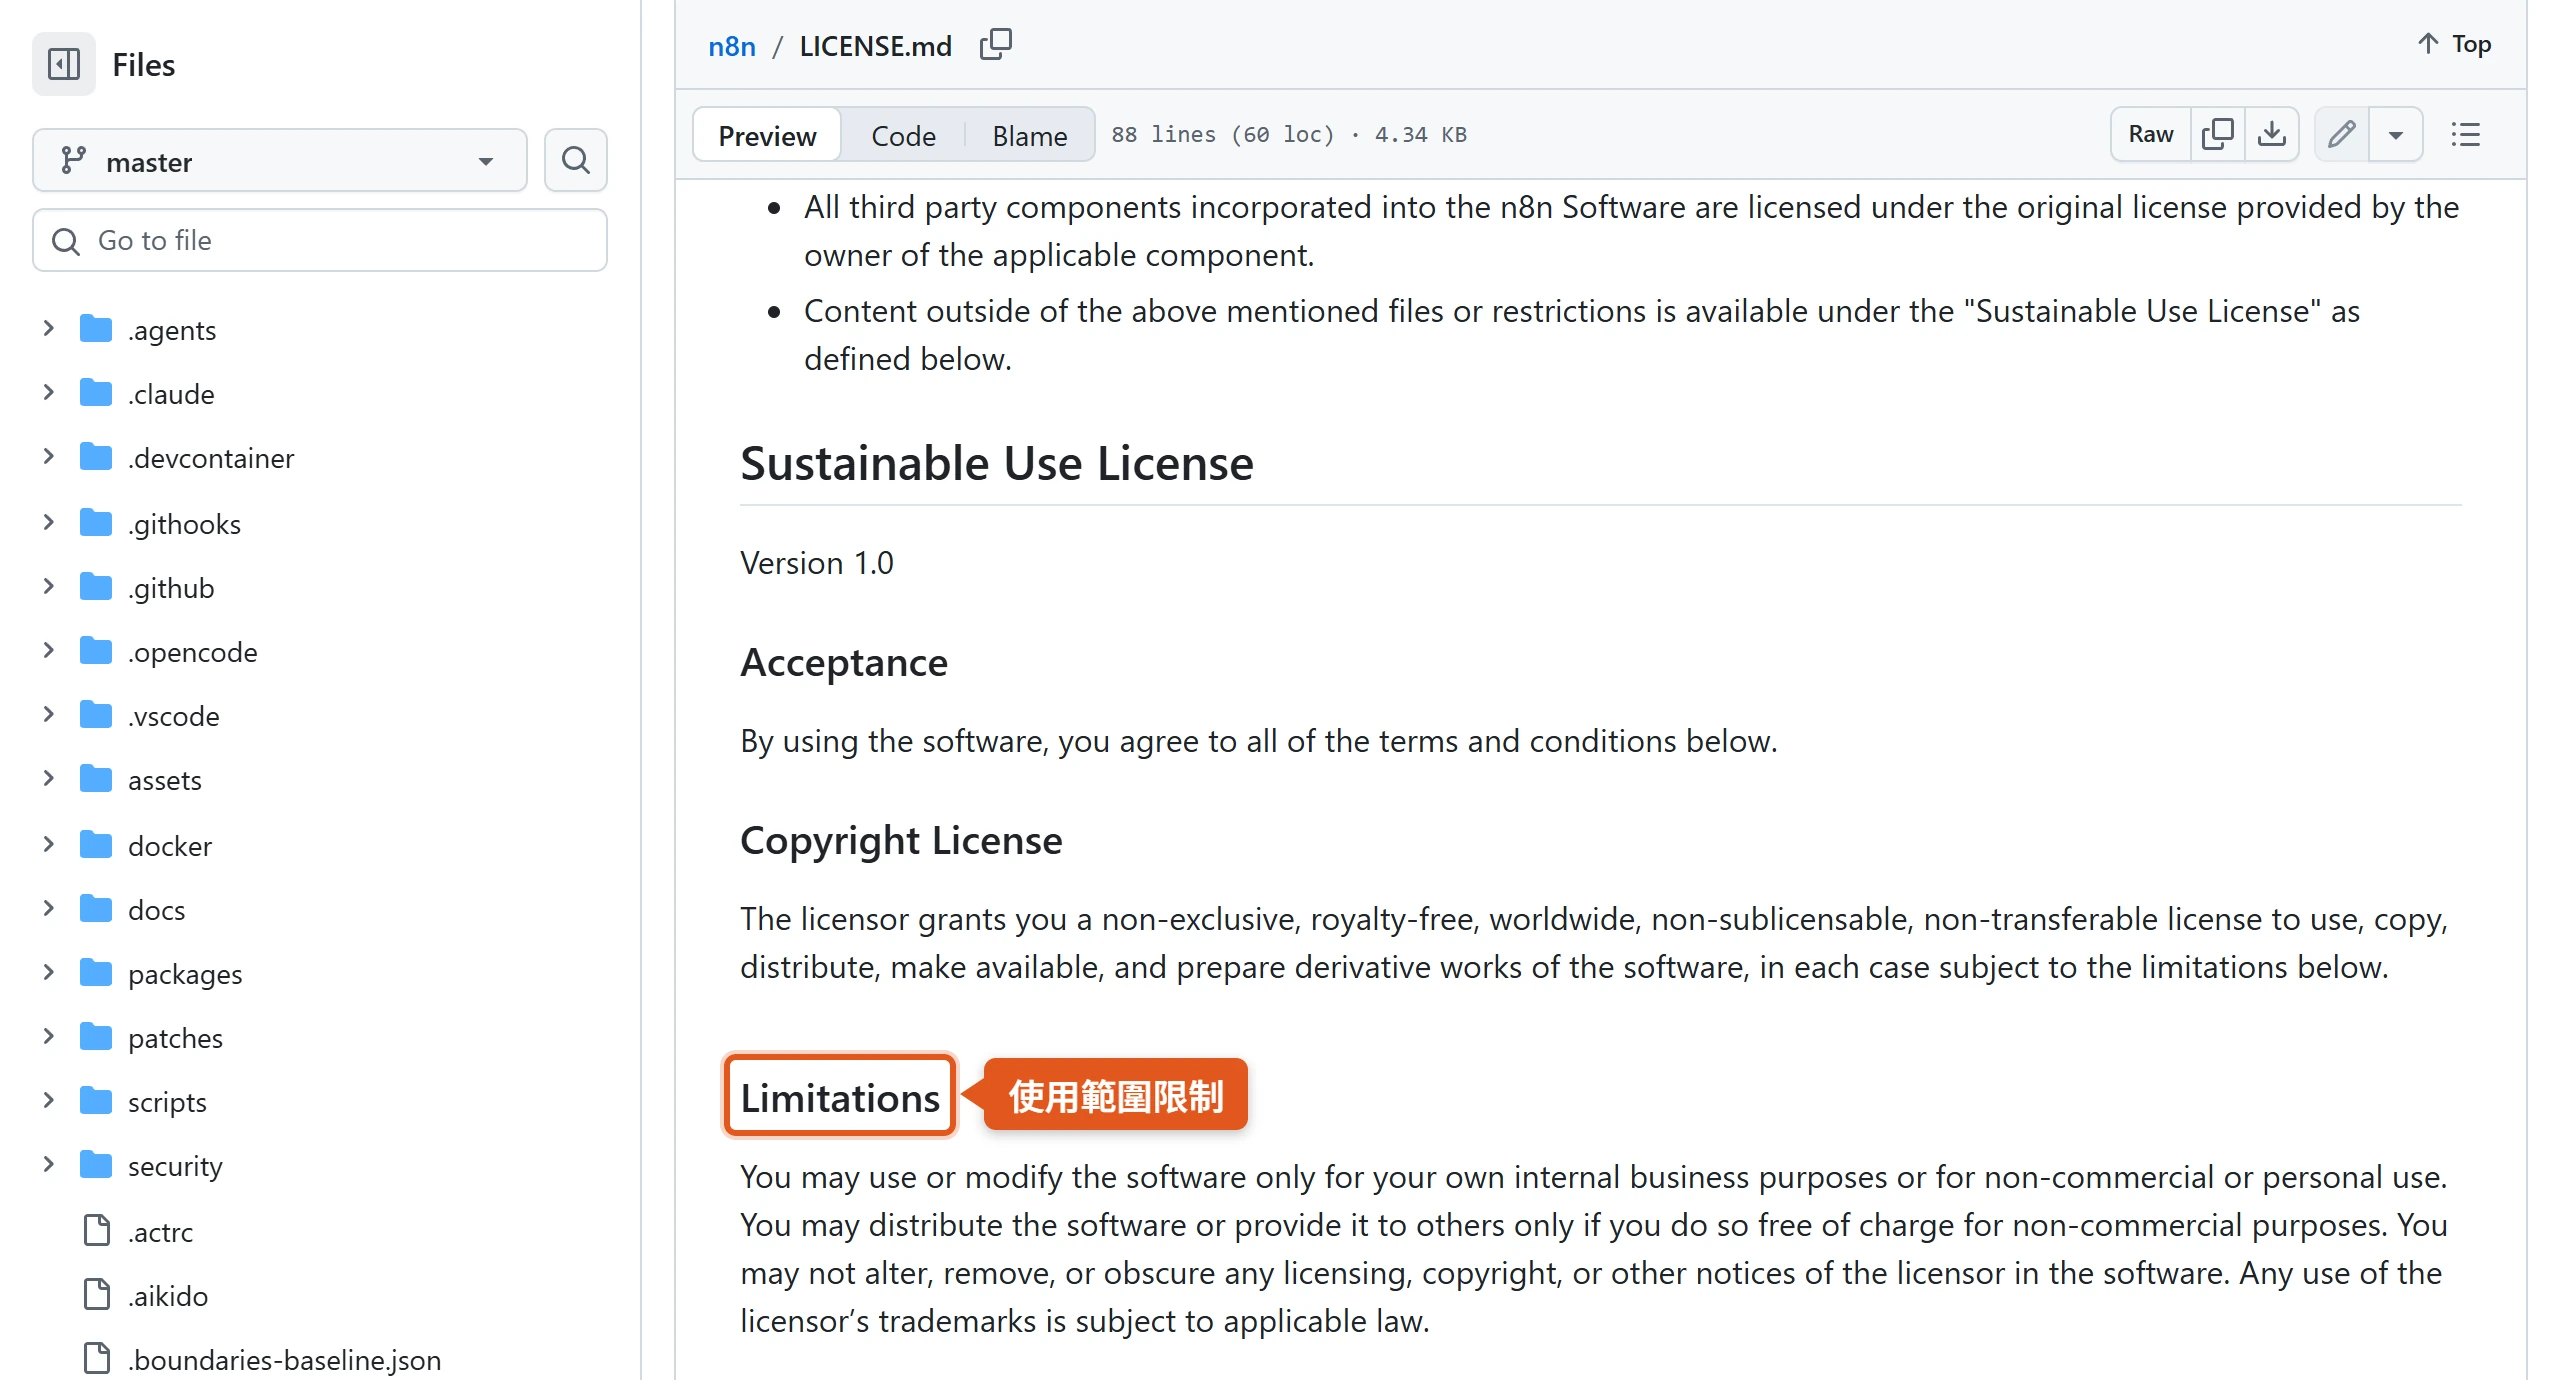Copy the LICENSE.md file path
The width and height of the screenshot is (2560, 1380).
click(995, 45)
